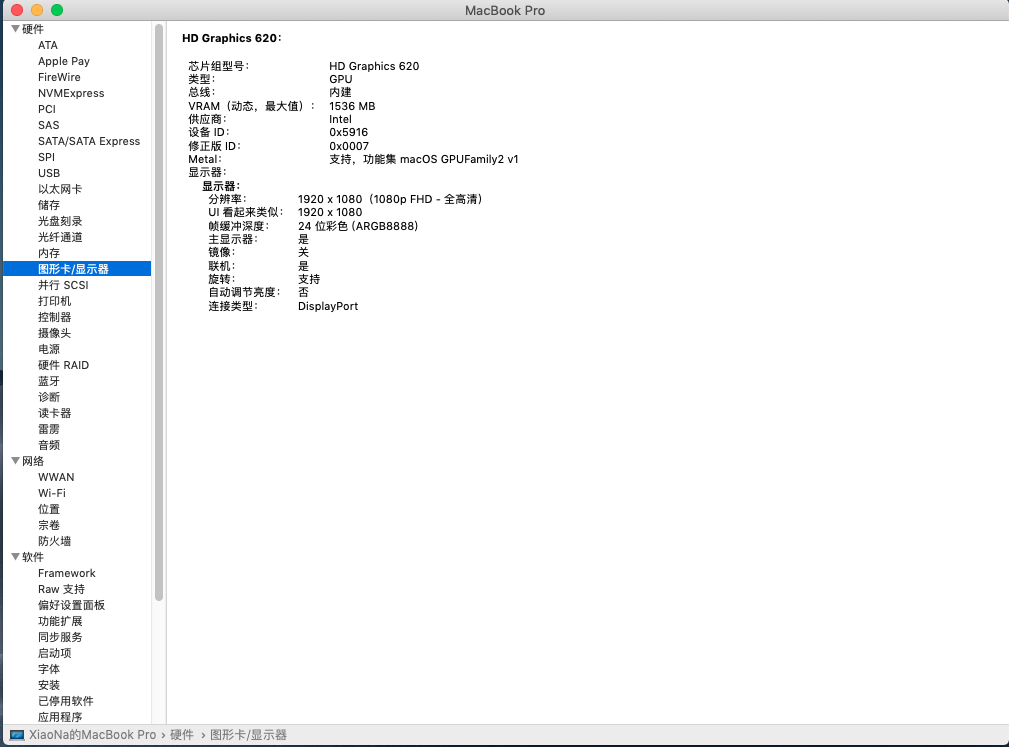1009x747 pixels.
Task: Select the highlighted 图形卡/显示器 row
Action: pos(77,269)
